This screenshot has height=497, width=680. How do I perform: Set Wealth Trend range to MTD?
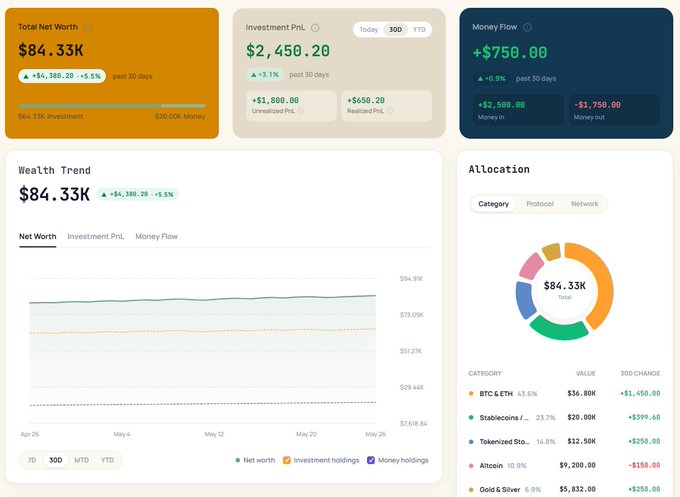click(82, 460)
